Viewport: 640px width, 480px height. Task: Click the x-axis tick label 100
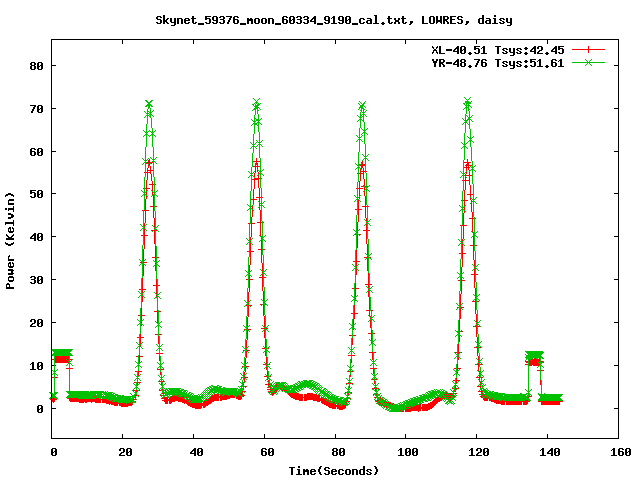coord(408,452)
